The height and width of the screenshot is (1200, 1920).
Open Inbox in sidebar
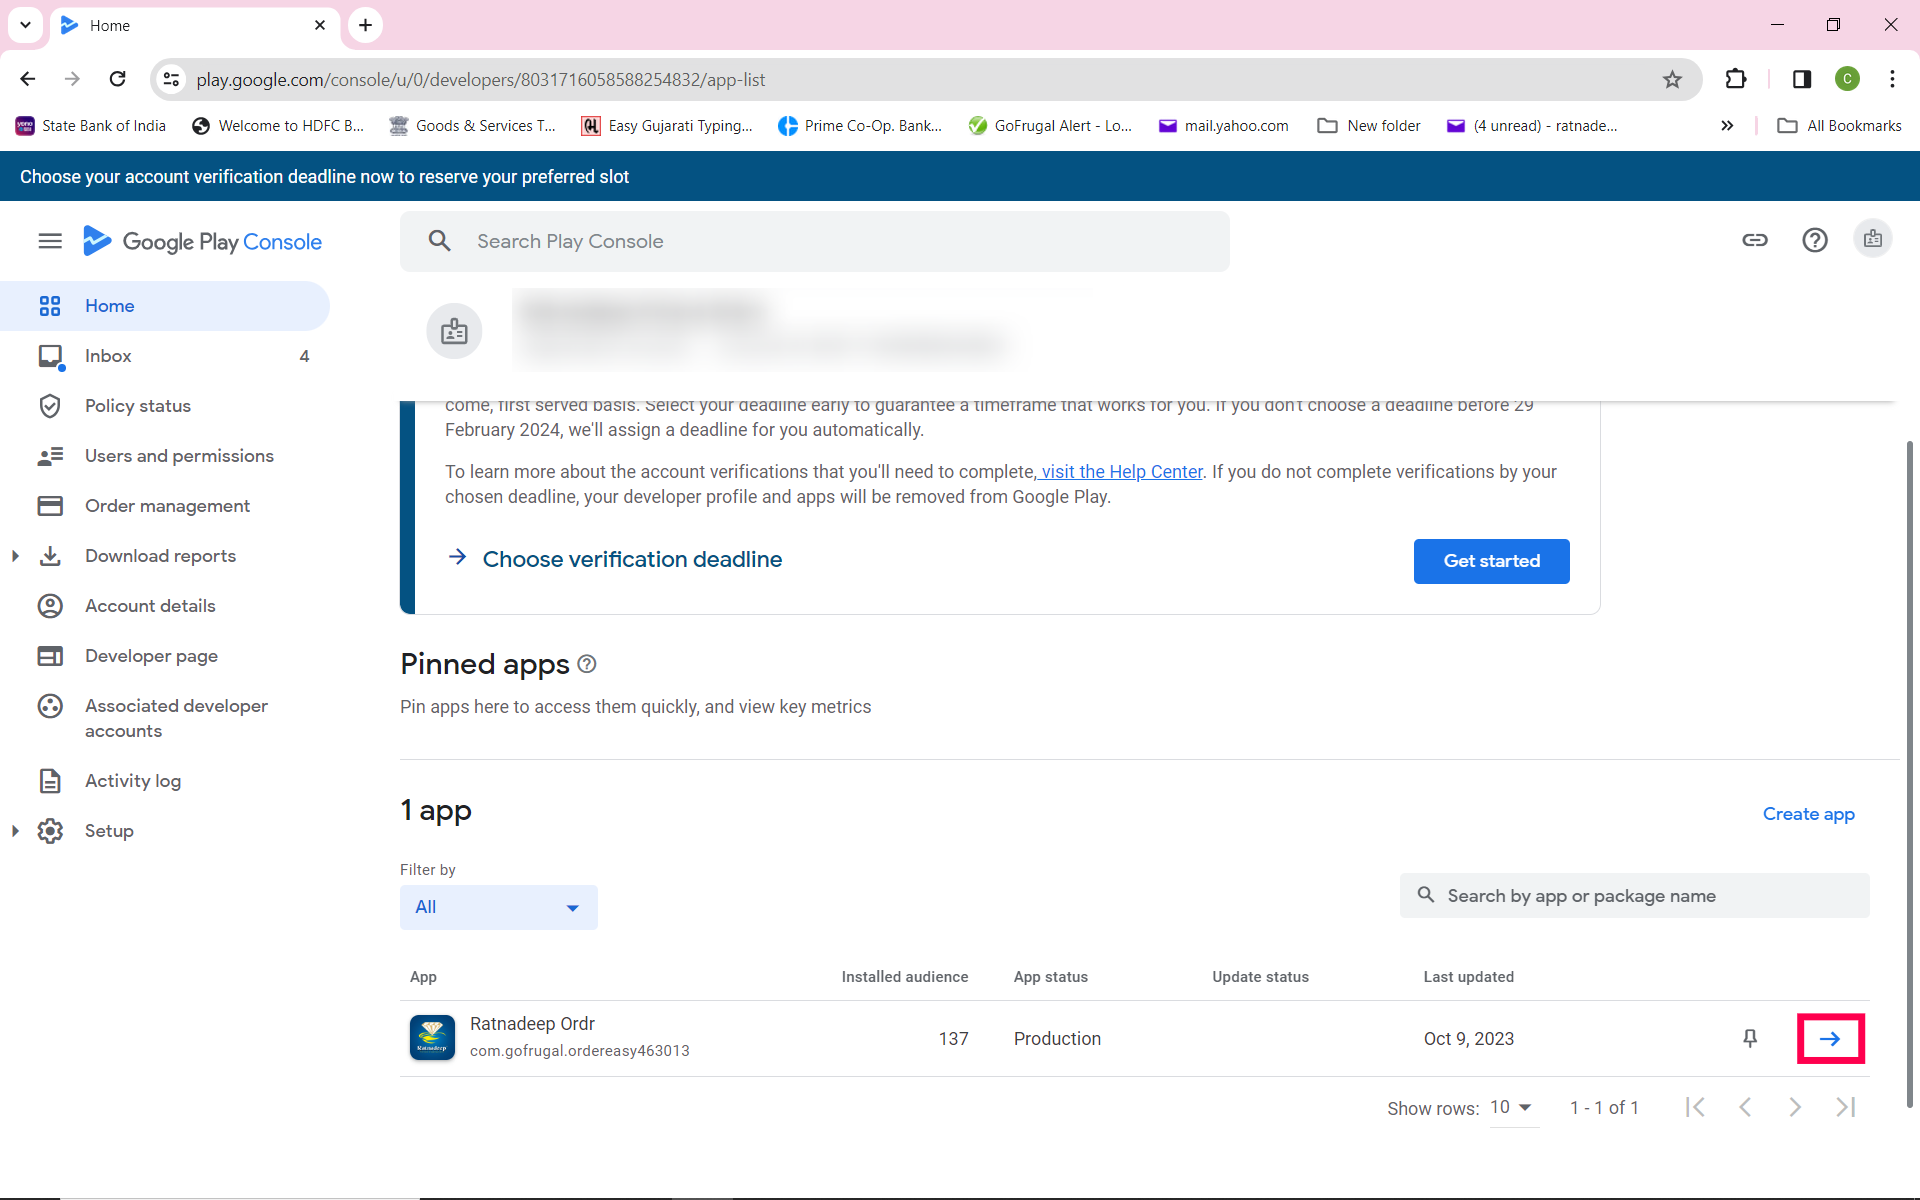[108, 356]
